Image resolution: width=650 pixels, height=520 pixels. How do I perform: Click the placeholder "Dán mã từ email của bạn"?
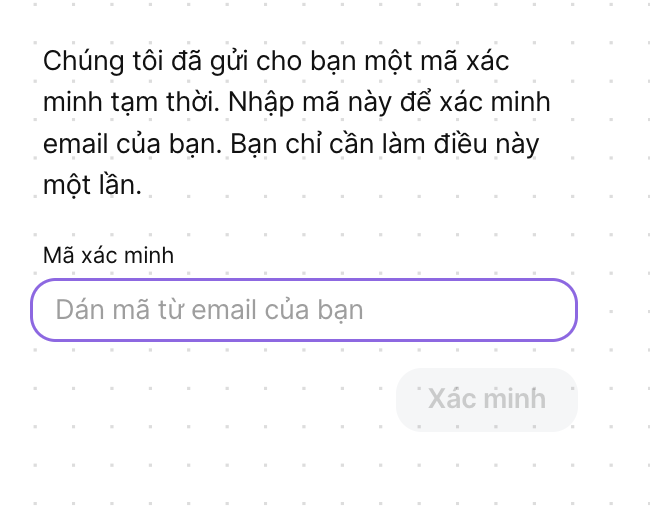(209, 310)
